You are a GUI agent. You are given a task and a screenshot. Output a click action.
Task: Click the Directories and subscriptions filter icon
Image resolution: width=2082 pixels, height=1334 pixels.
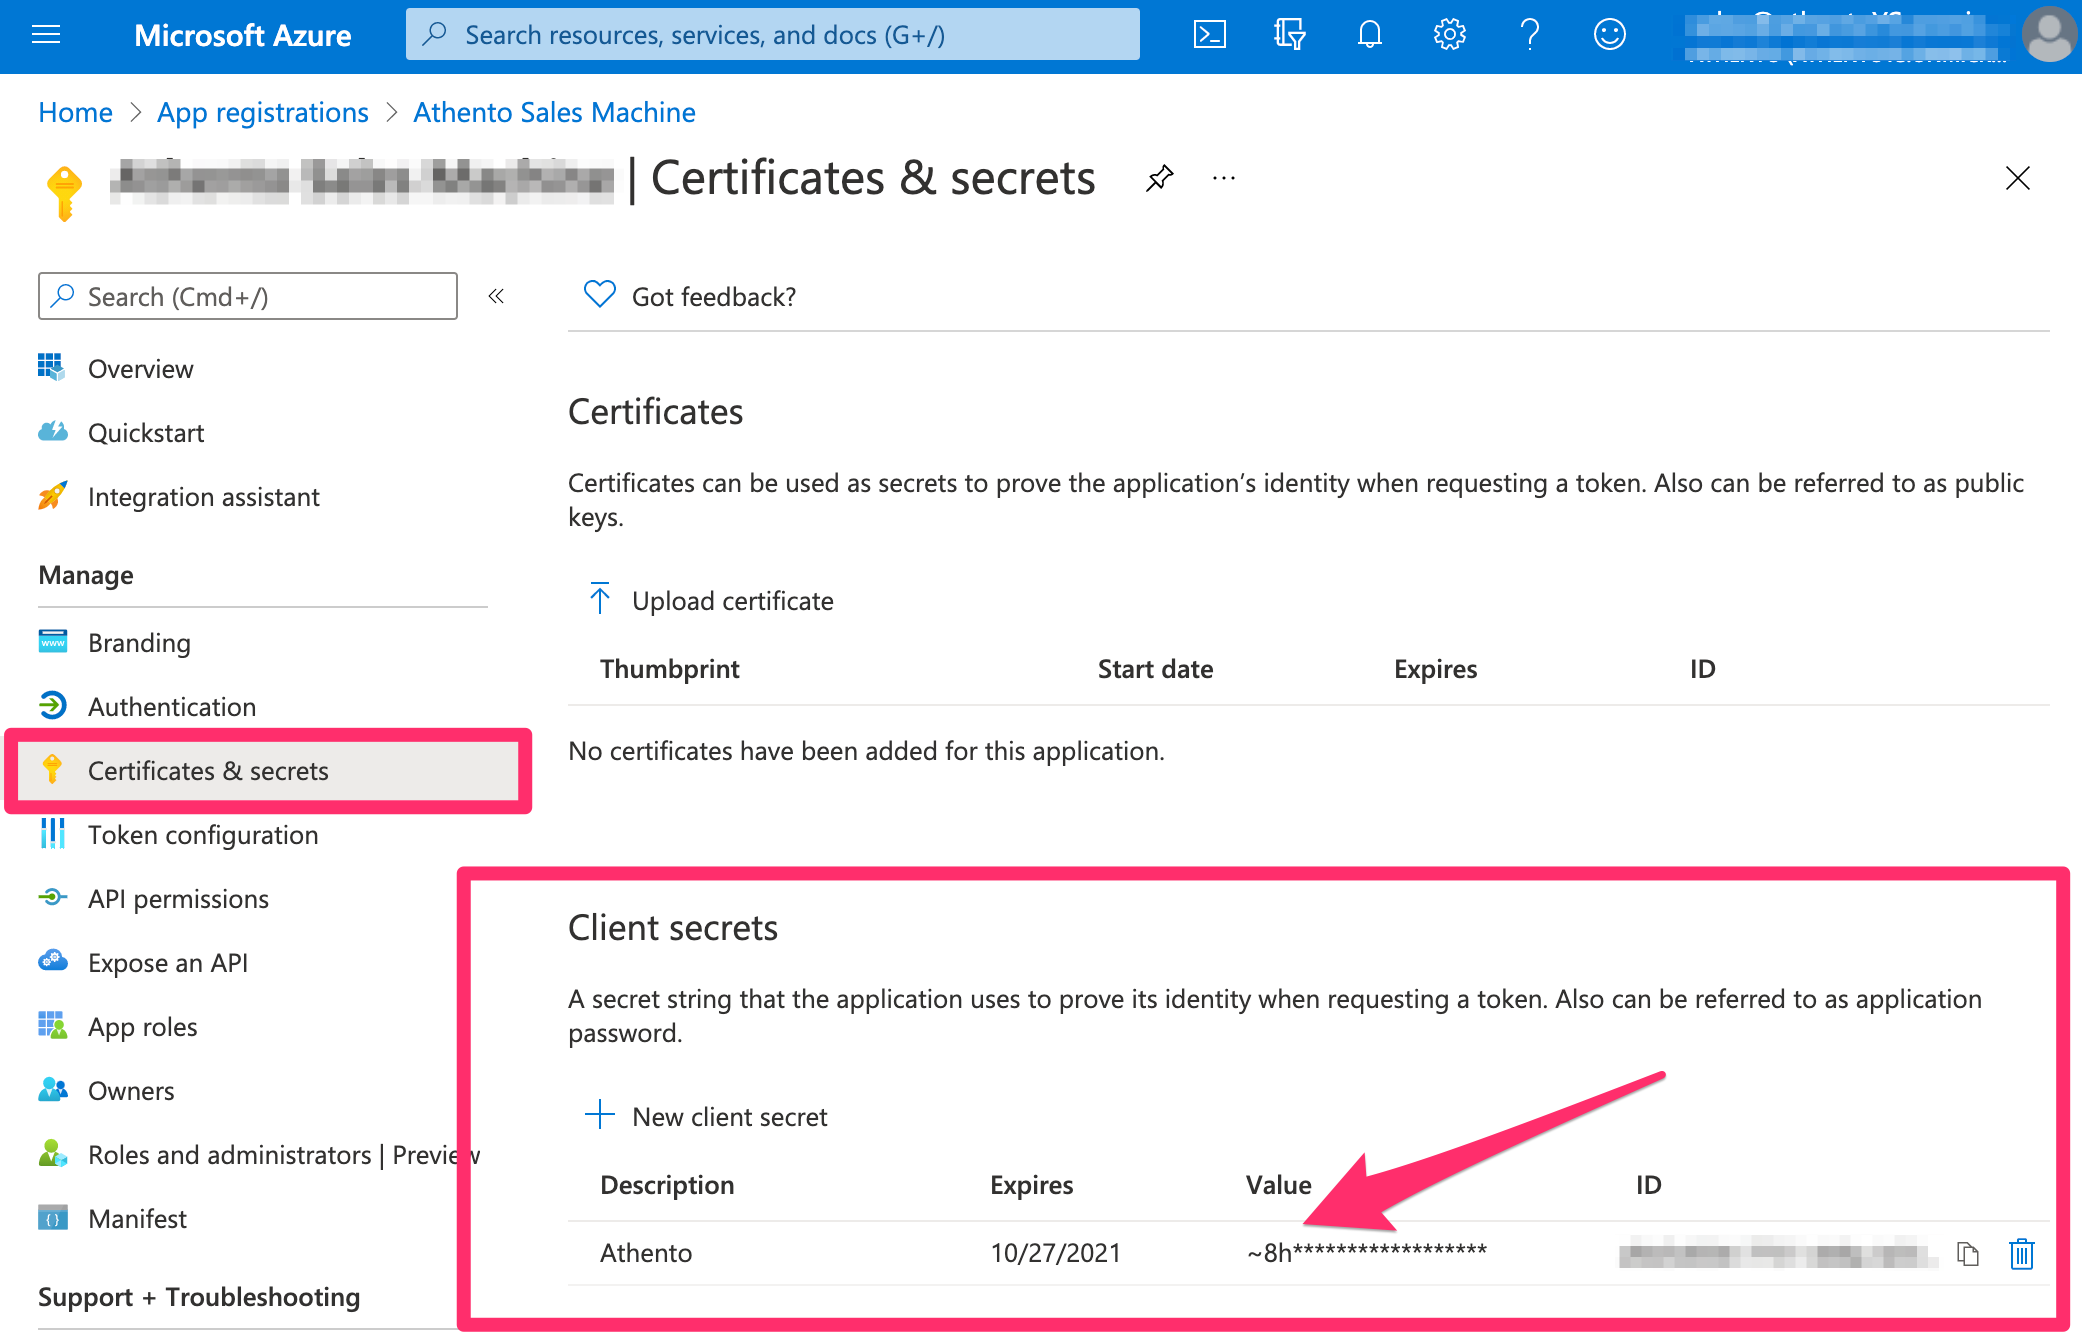point(1289,35)
